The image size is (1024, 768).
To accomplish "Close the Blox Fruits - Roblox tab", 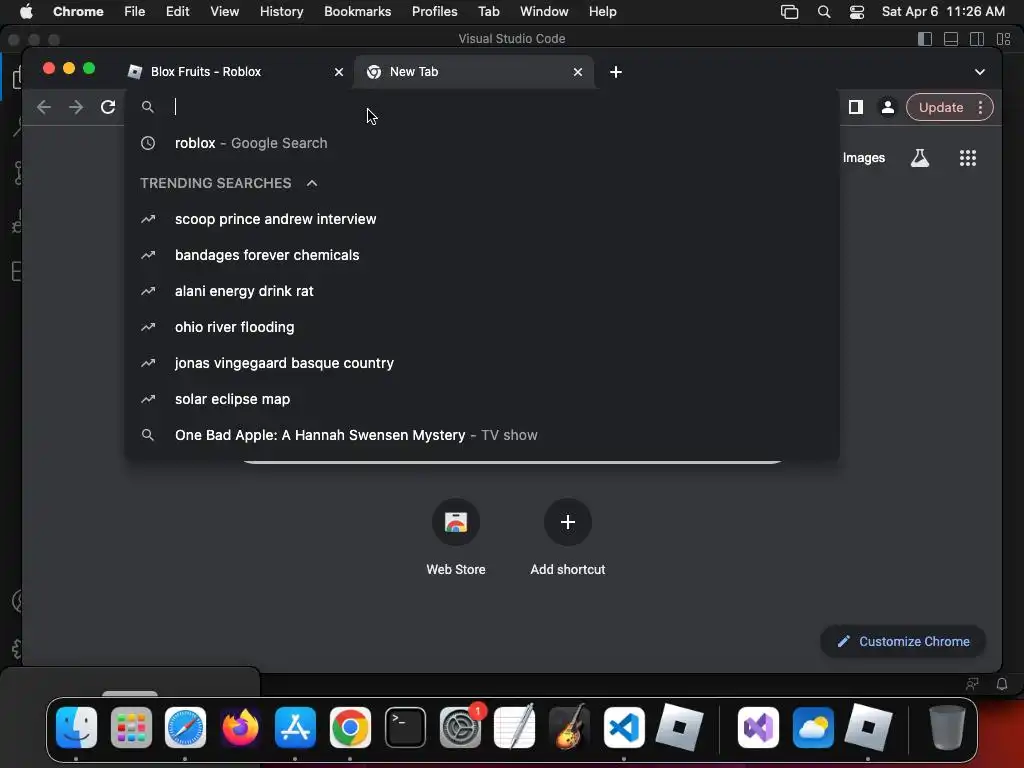I will point(338,72).
